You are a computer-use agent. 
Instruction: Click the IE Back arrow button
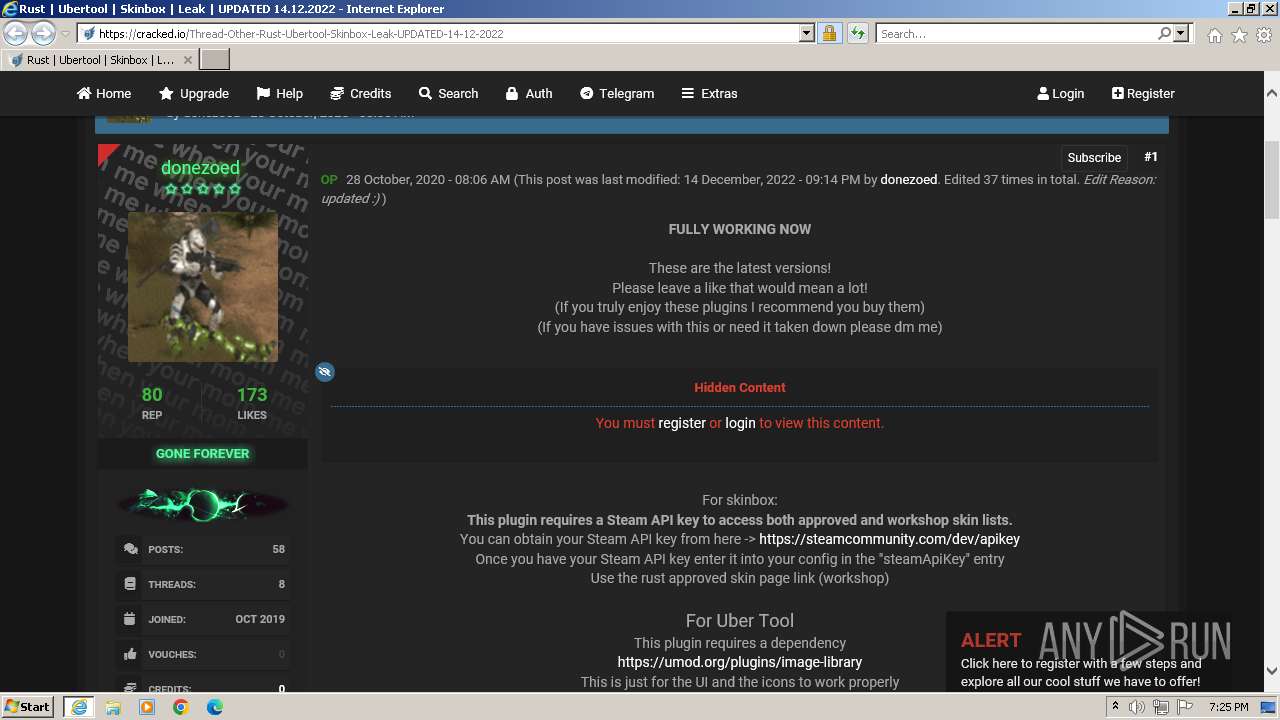click(x=16, y=33)
